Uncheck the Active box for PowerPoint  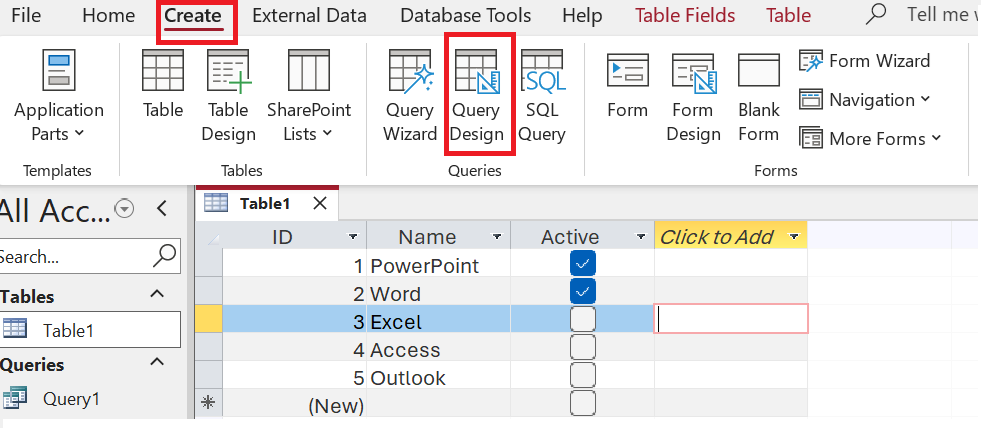click(582, 264)
